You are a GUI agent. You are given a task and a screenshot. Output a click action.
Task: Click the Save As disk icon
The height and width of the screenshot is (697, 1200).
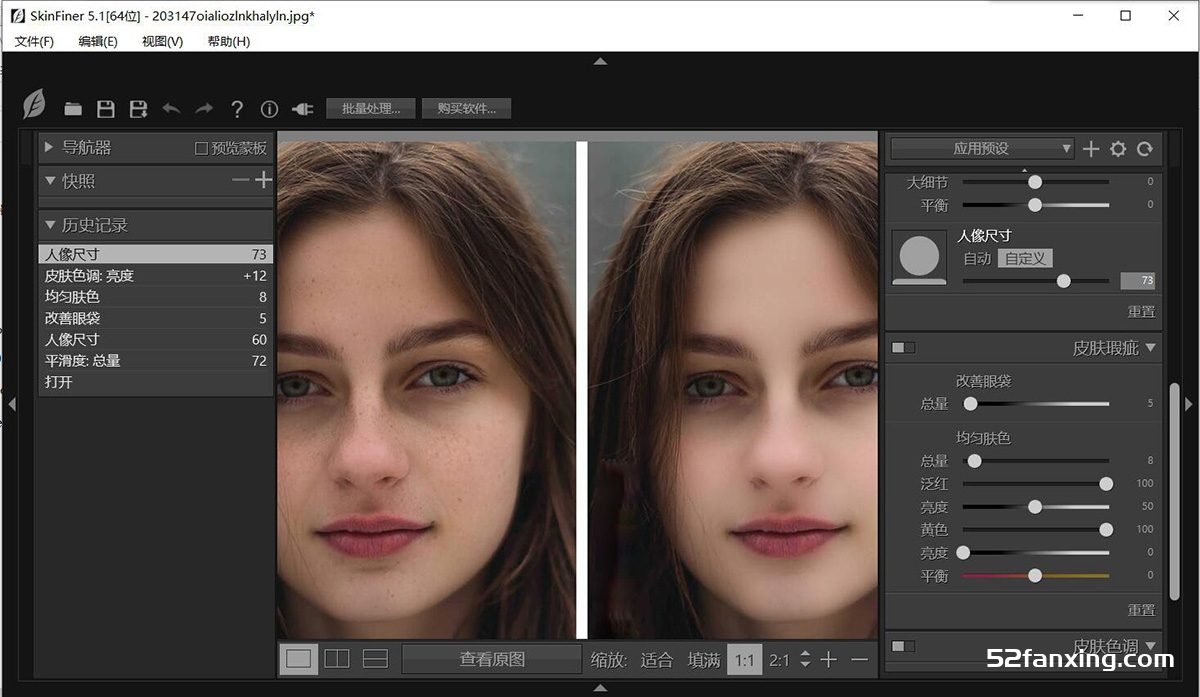pos(138,109)
